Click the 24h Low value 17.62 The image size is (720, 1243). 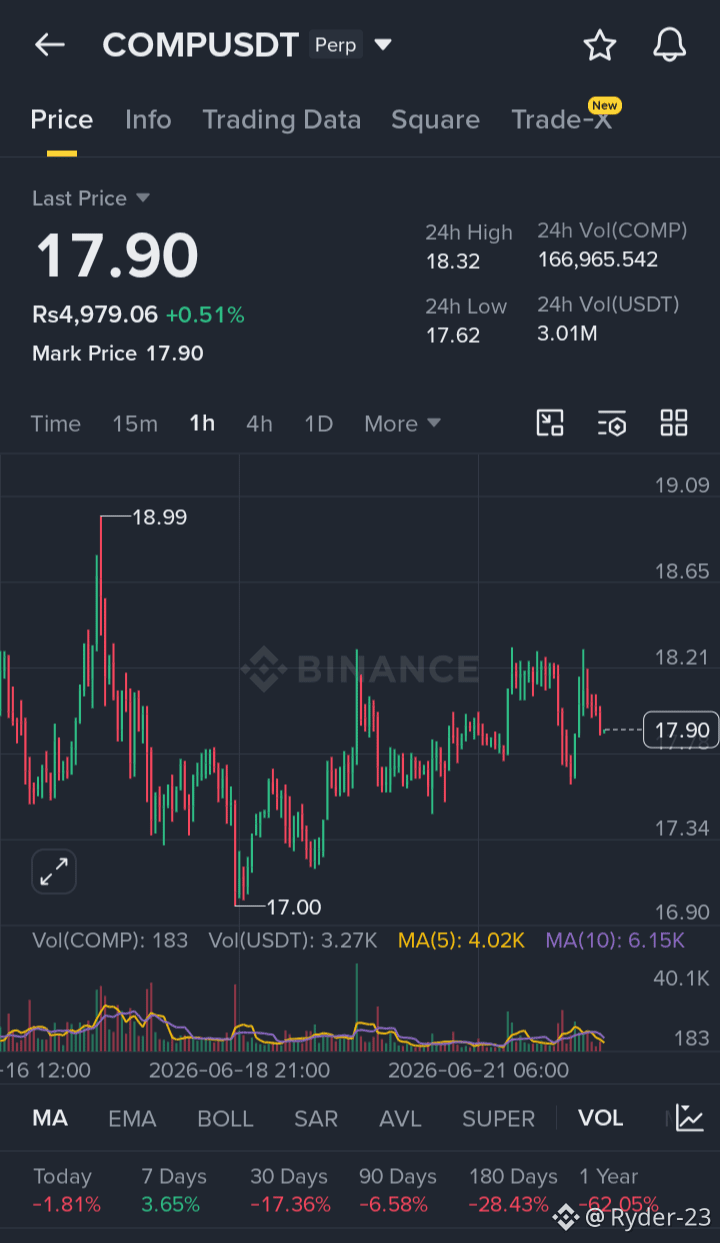[x=453, y=335]
